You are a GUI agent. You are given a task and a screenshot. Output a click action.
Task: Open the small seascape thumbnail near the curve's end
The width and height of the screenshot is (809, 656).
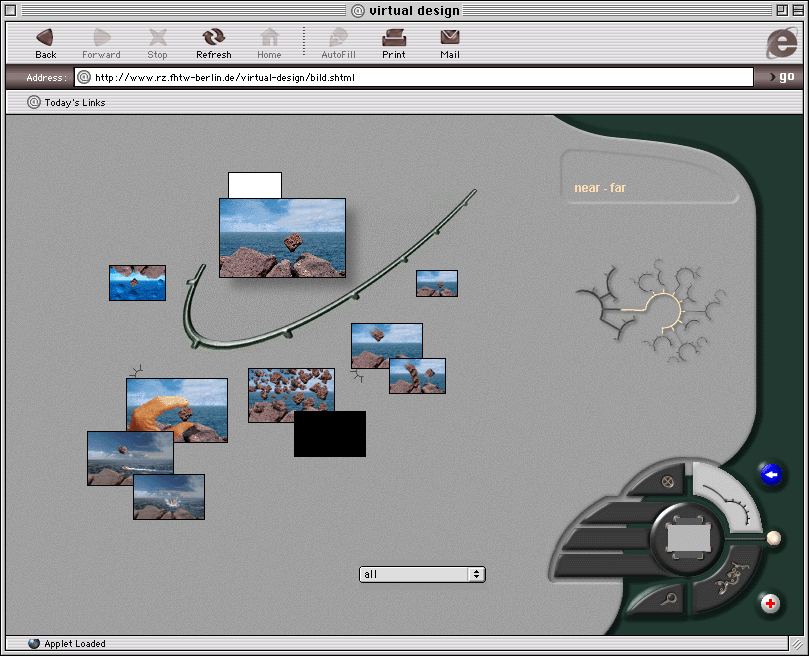[436, 283]
